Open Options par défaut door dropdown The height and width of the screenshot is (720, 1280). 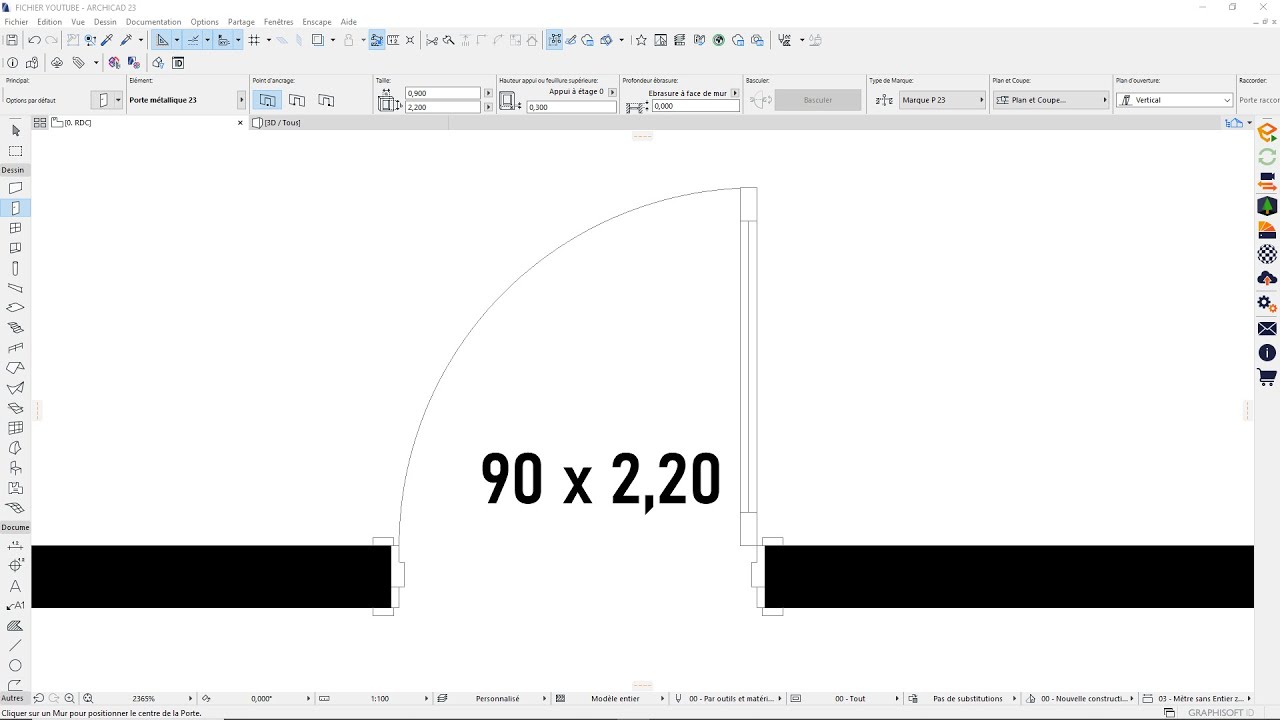(x=106, y=100)
